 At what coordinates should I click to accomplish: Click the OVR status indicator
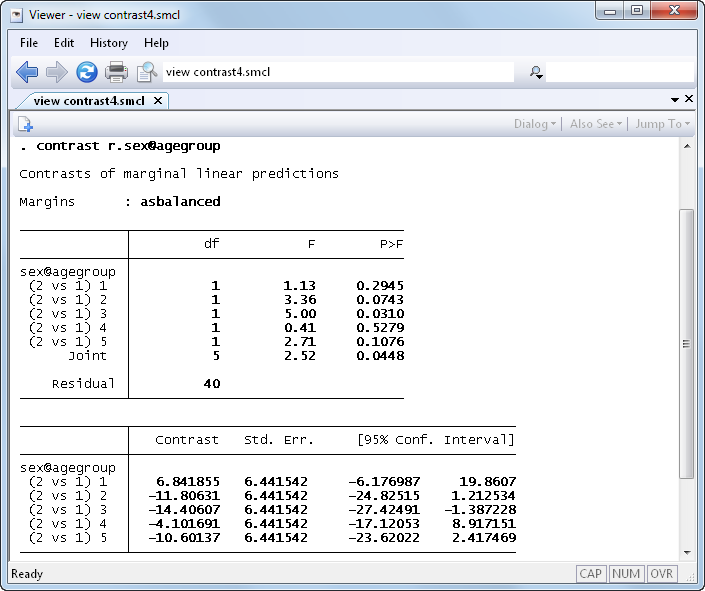(661, 573)
